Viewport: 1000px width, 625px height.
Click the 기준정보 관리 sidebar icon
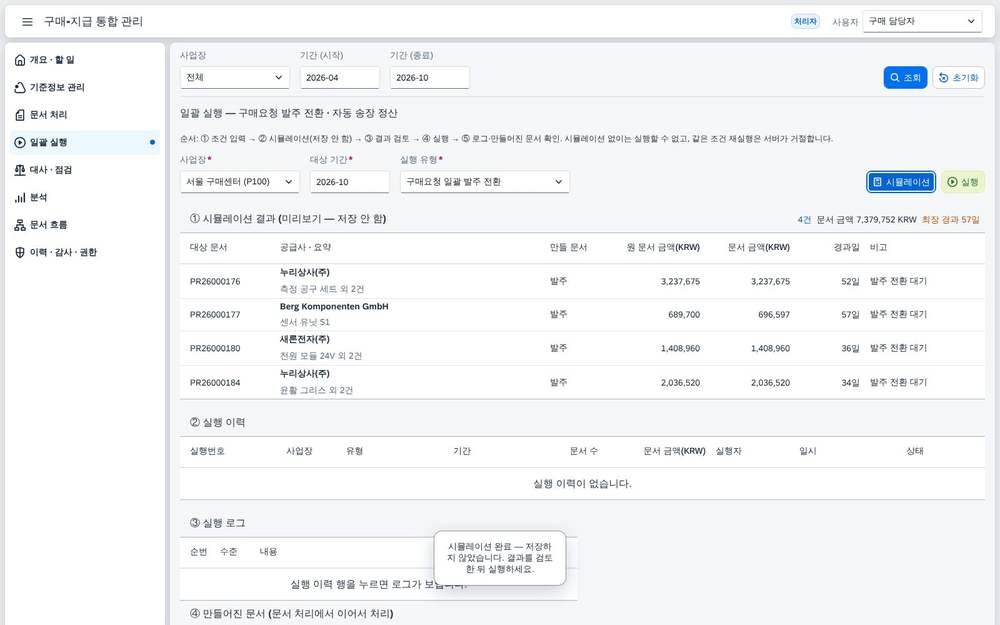click(x=20, y=87)
